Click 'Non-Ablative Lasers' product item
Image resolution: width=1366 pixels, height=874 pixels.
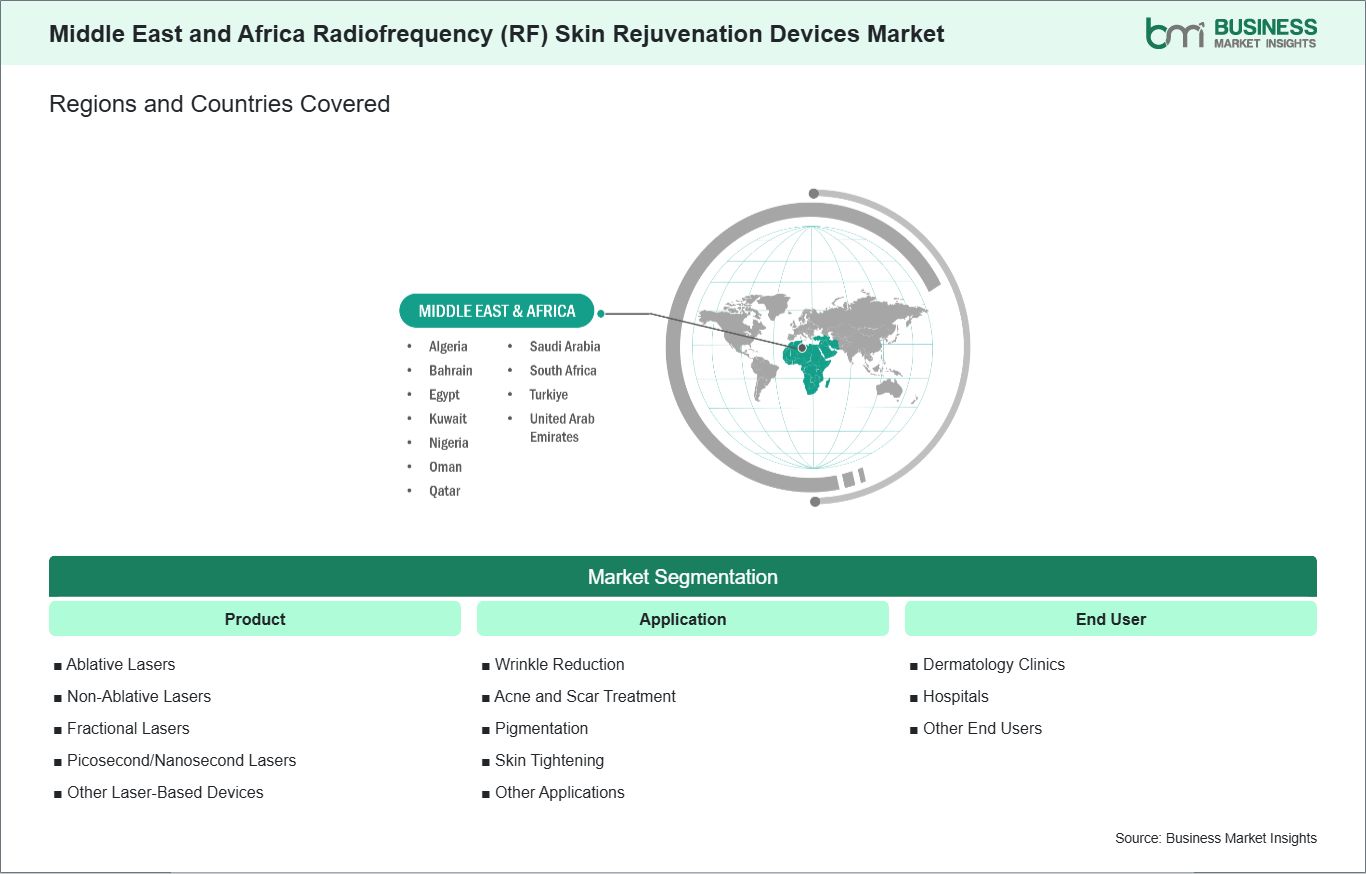click(x=139, y=696)
